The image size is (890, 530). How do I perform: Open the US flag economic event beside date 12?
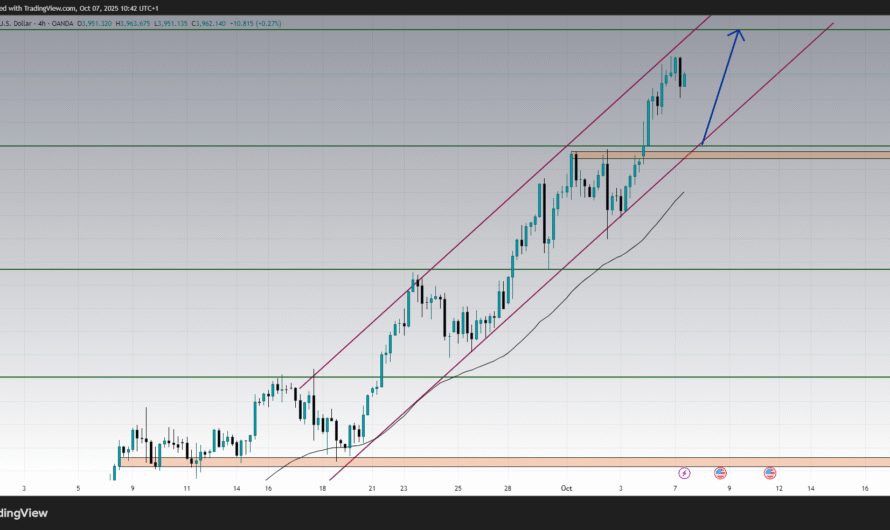point(770,473)
